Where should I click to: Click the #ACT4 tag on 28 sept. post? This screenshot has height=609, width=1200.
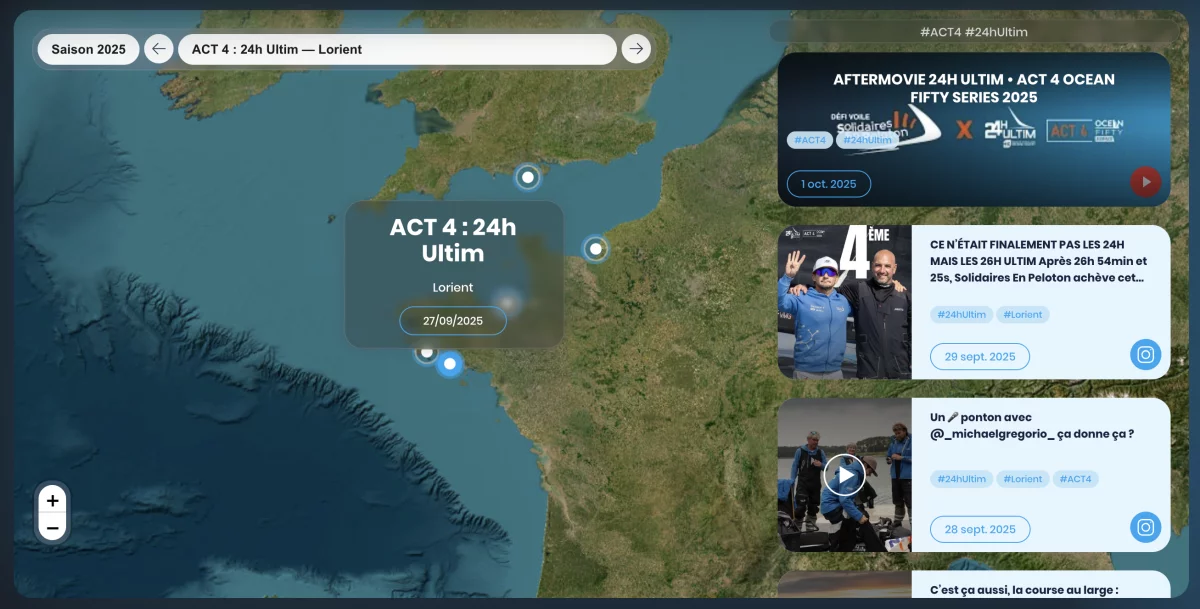[x=1075, y=479]
